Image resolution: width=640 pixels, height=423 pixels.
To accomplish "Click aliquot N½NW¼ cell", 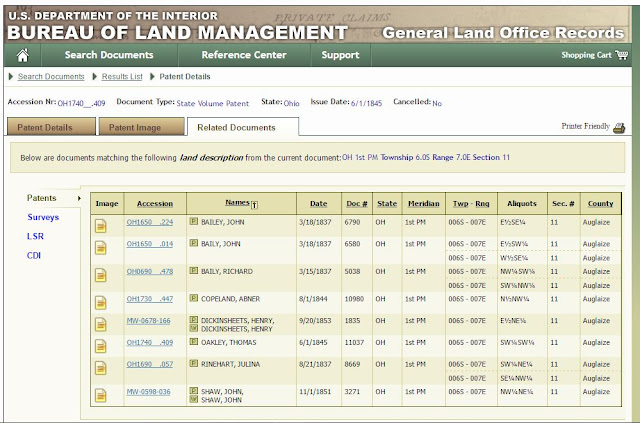I will 515,299.
